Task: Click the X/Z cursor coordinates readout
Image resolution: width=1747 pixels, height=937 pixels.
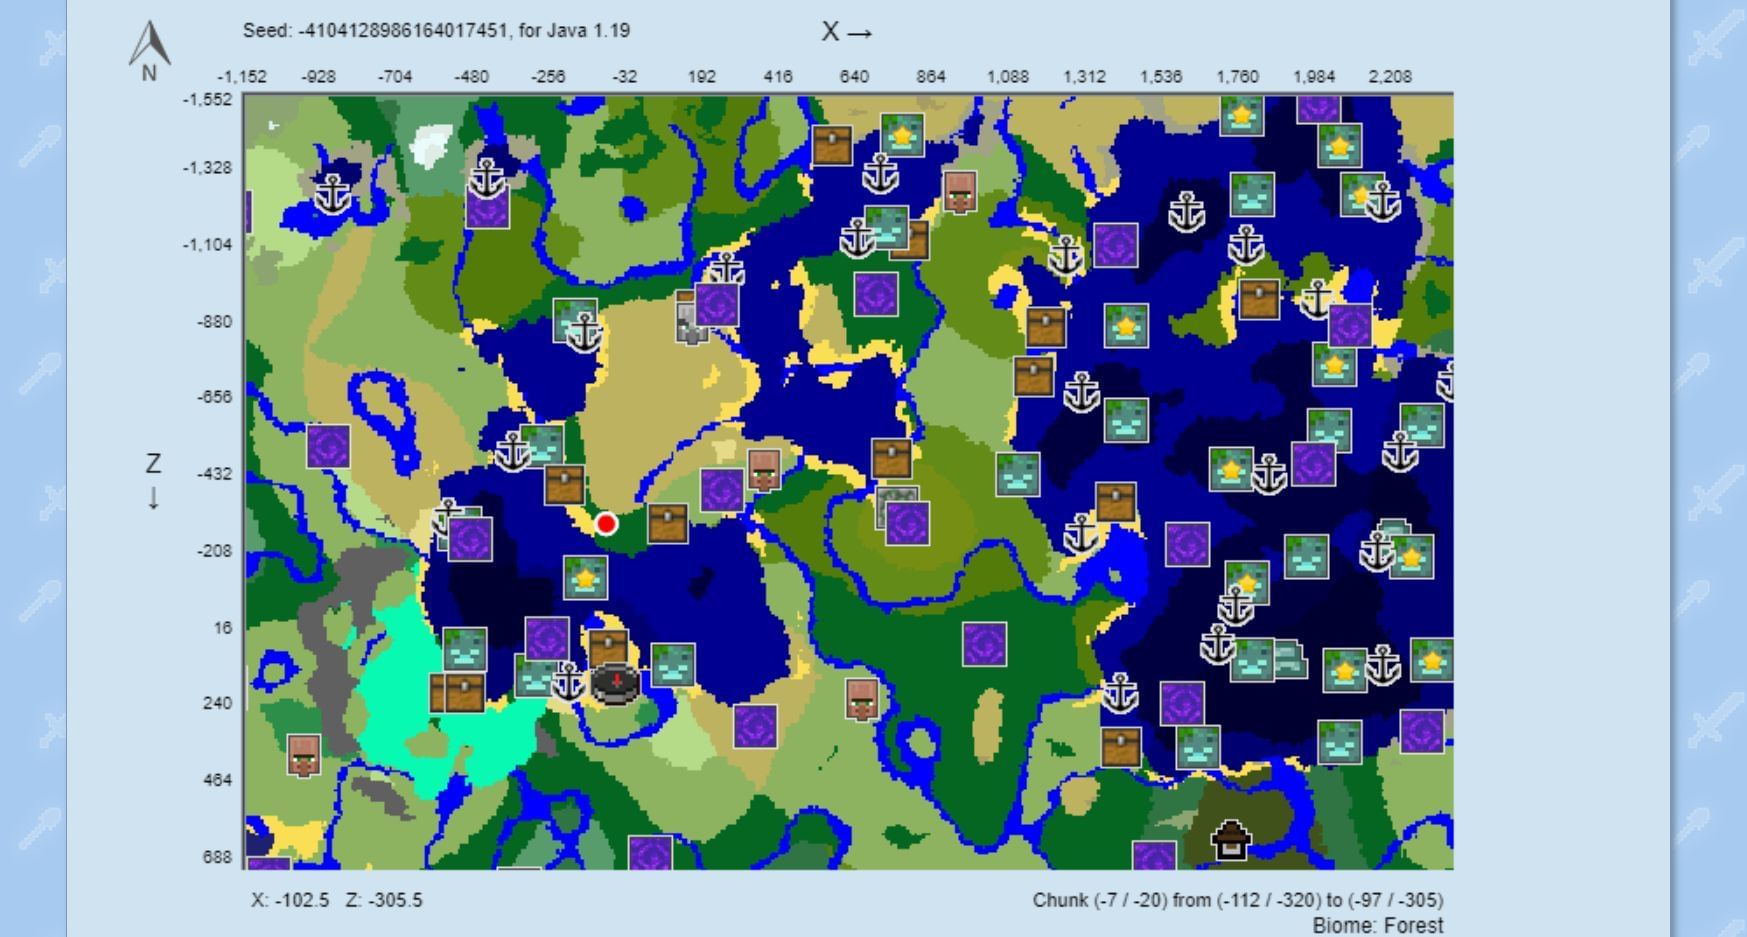Action: 337,900
